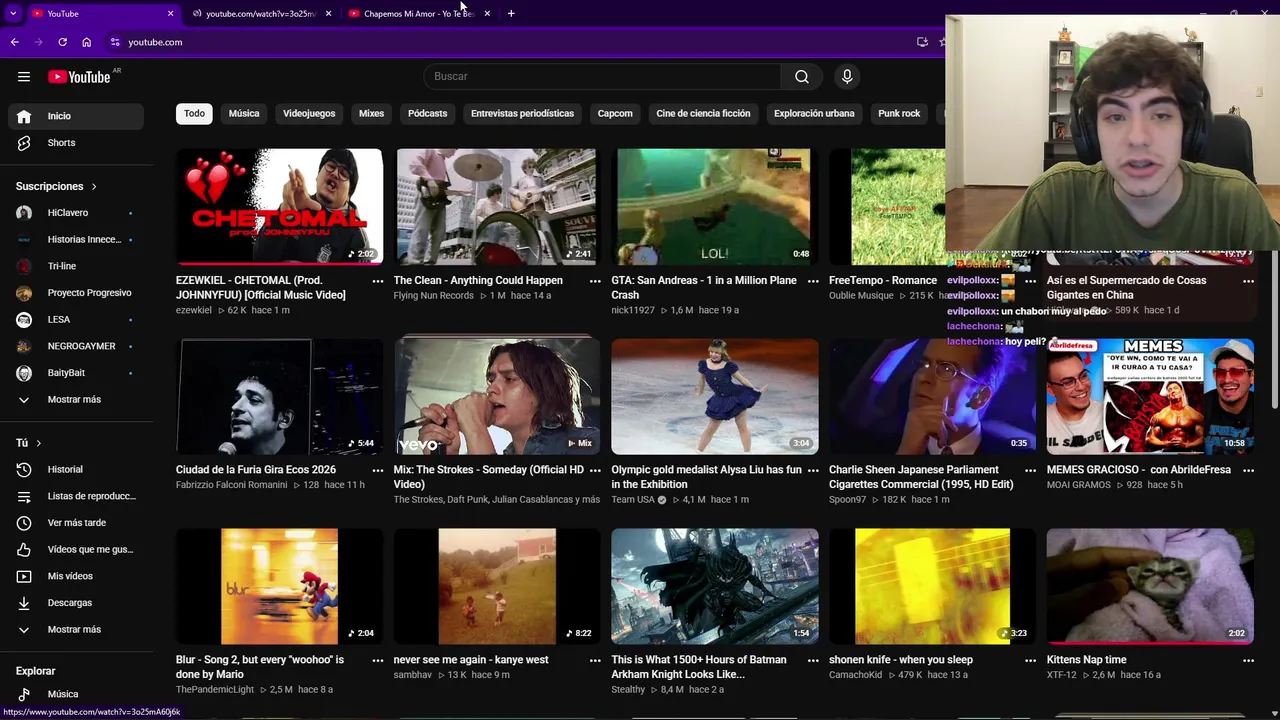Open a new browser tab with the plus icon
Screen dimensions: 1280x720
tap(511, 13)
